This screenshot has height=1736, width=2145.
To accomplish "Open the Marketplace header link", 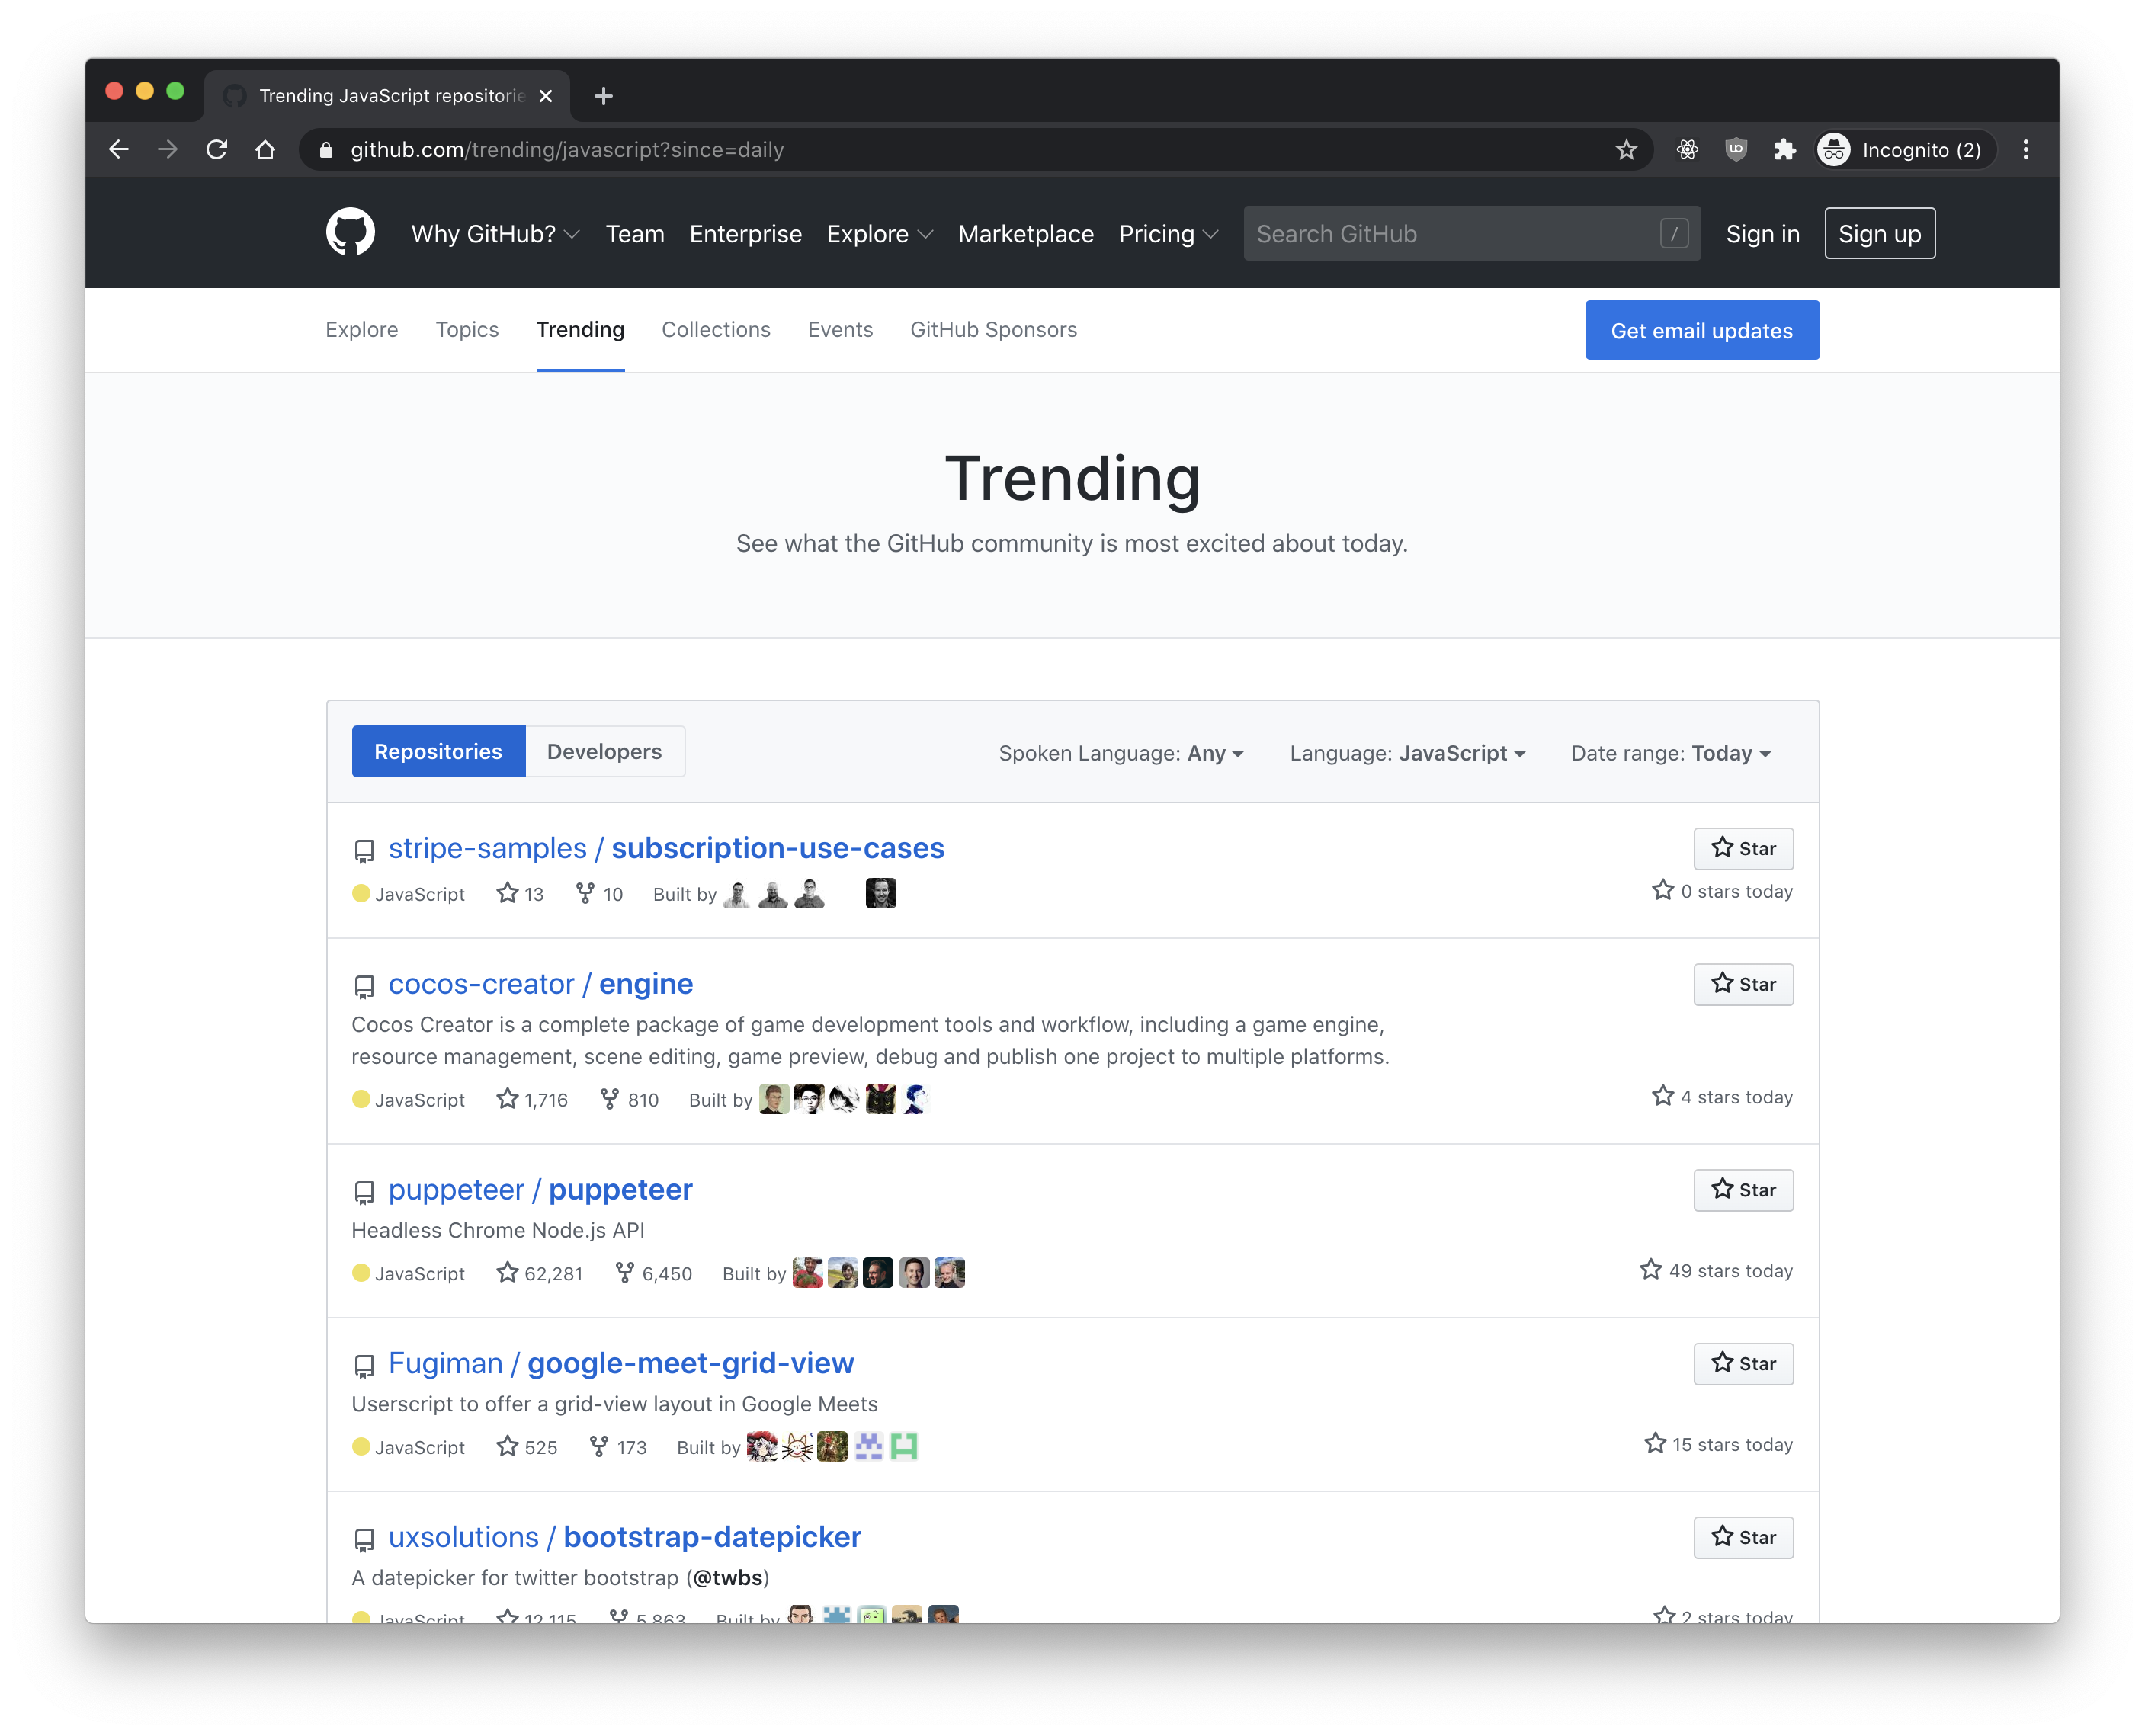I will pos(1026,234).
